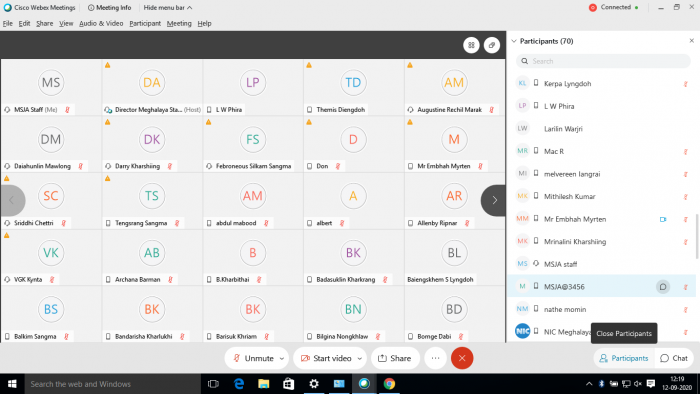
Task: Click the Windows Start button
Action: point(12,384)
